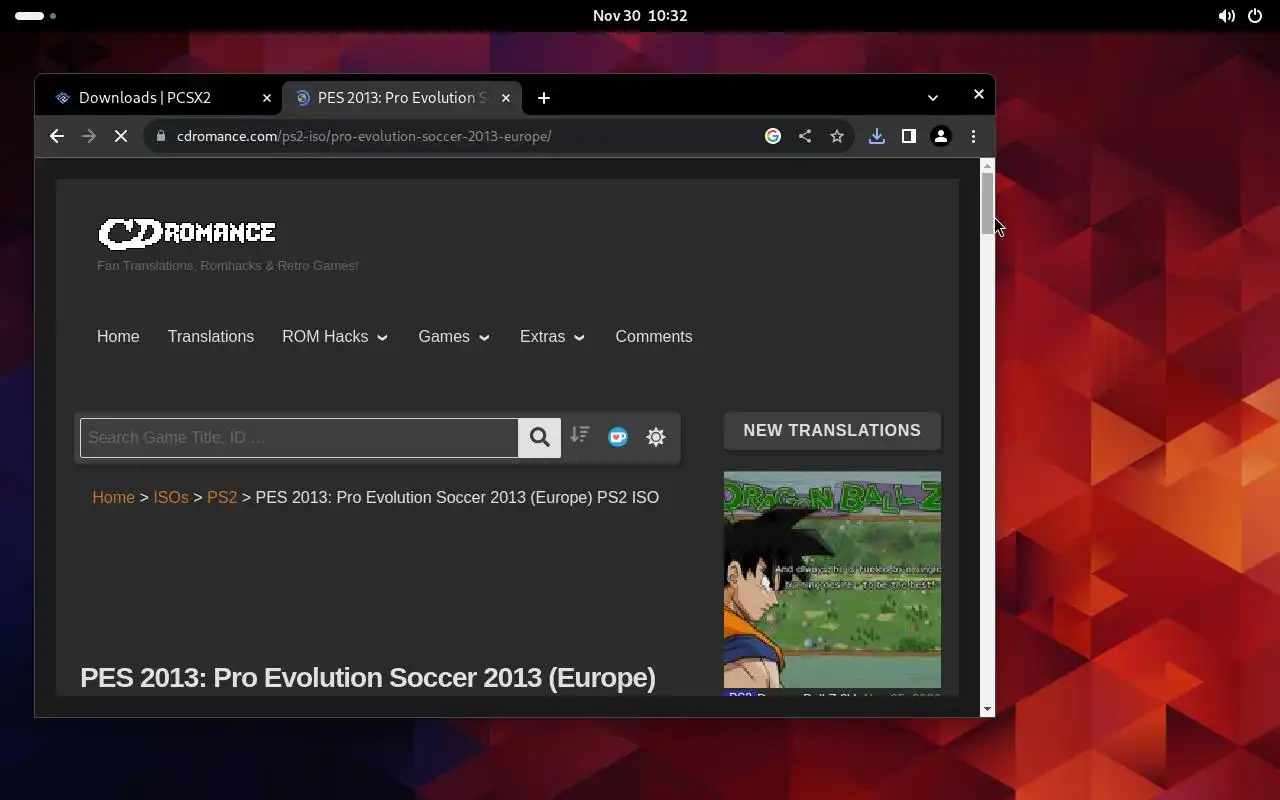Viewport: 1280px width, 800px height.
Task: Go back to the previous page
Action: (57, 136)
